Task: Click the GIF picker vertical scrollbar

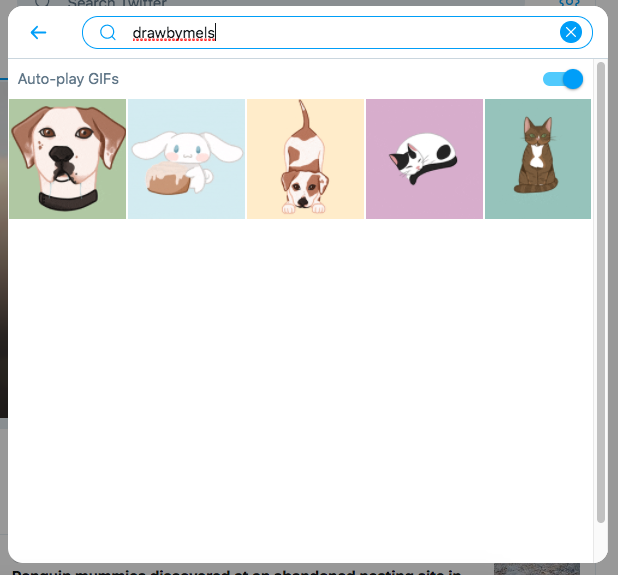Action: (x=601, y=292)
